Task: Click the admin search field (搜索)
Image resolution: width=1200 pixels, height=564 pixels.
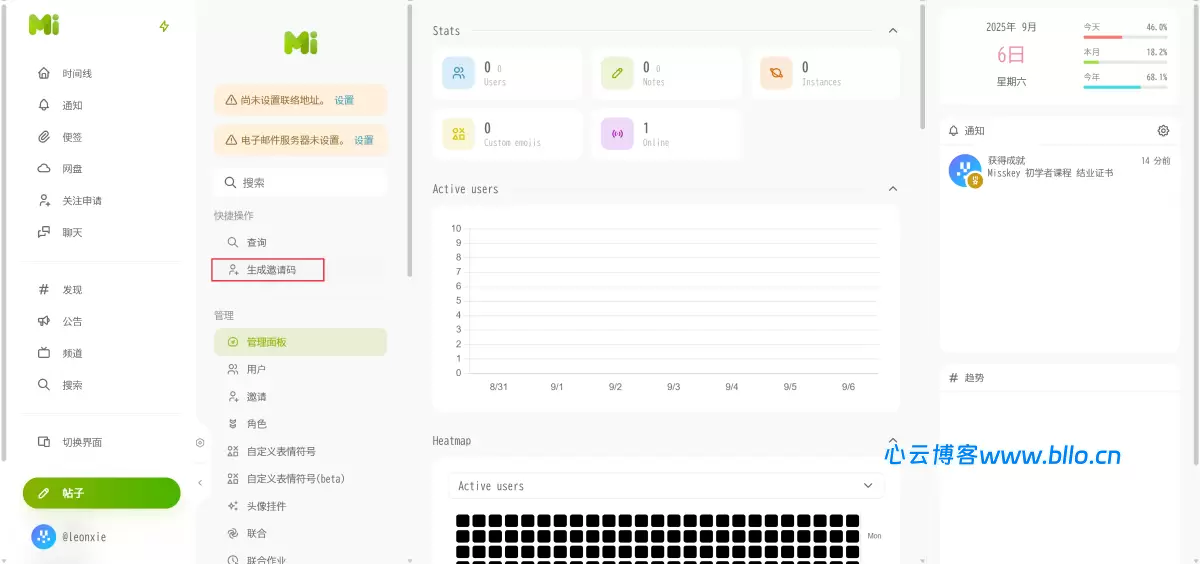Action: click(300, 183)
